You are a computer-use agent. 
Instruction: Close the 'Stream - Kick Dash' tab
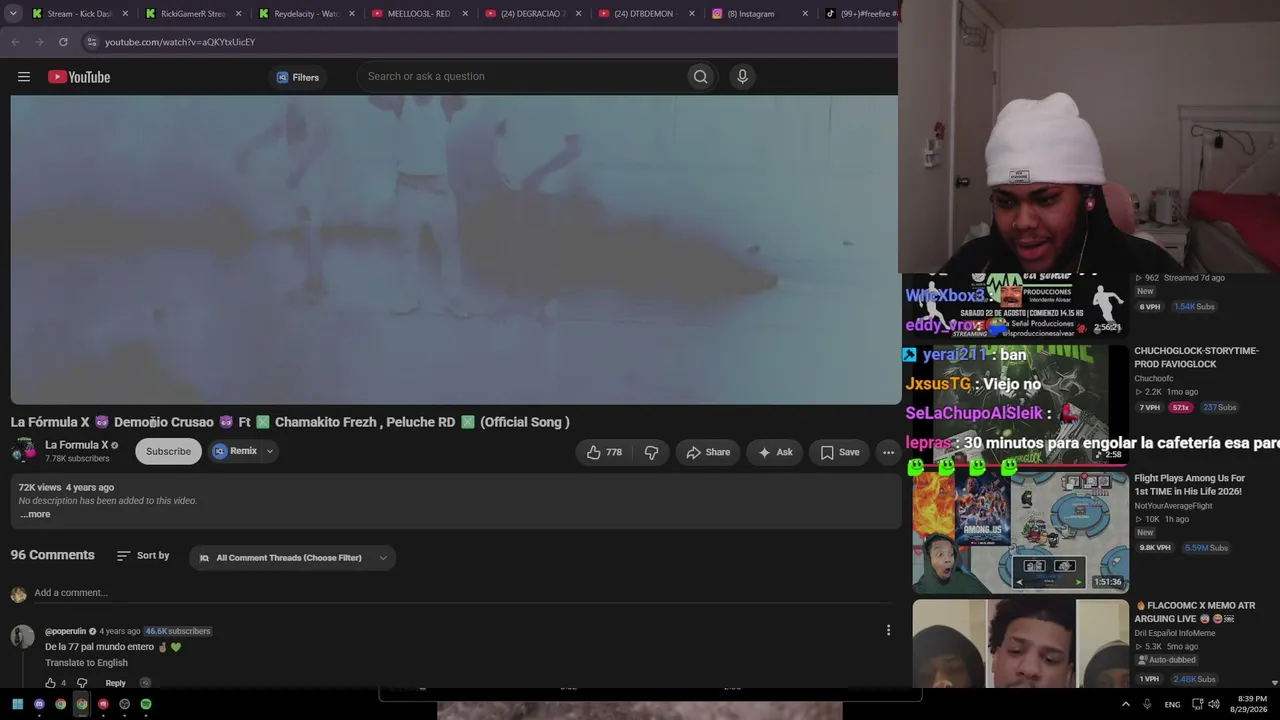125,14
